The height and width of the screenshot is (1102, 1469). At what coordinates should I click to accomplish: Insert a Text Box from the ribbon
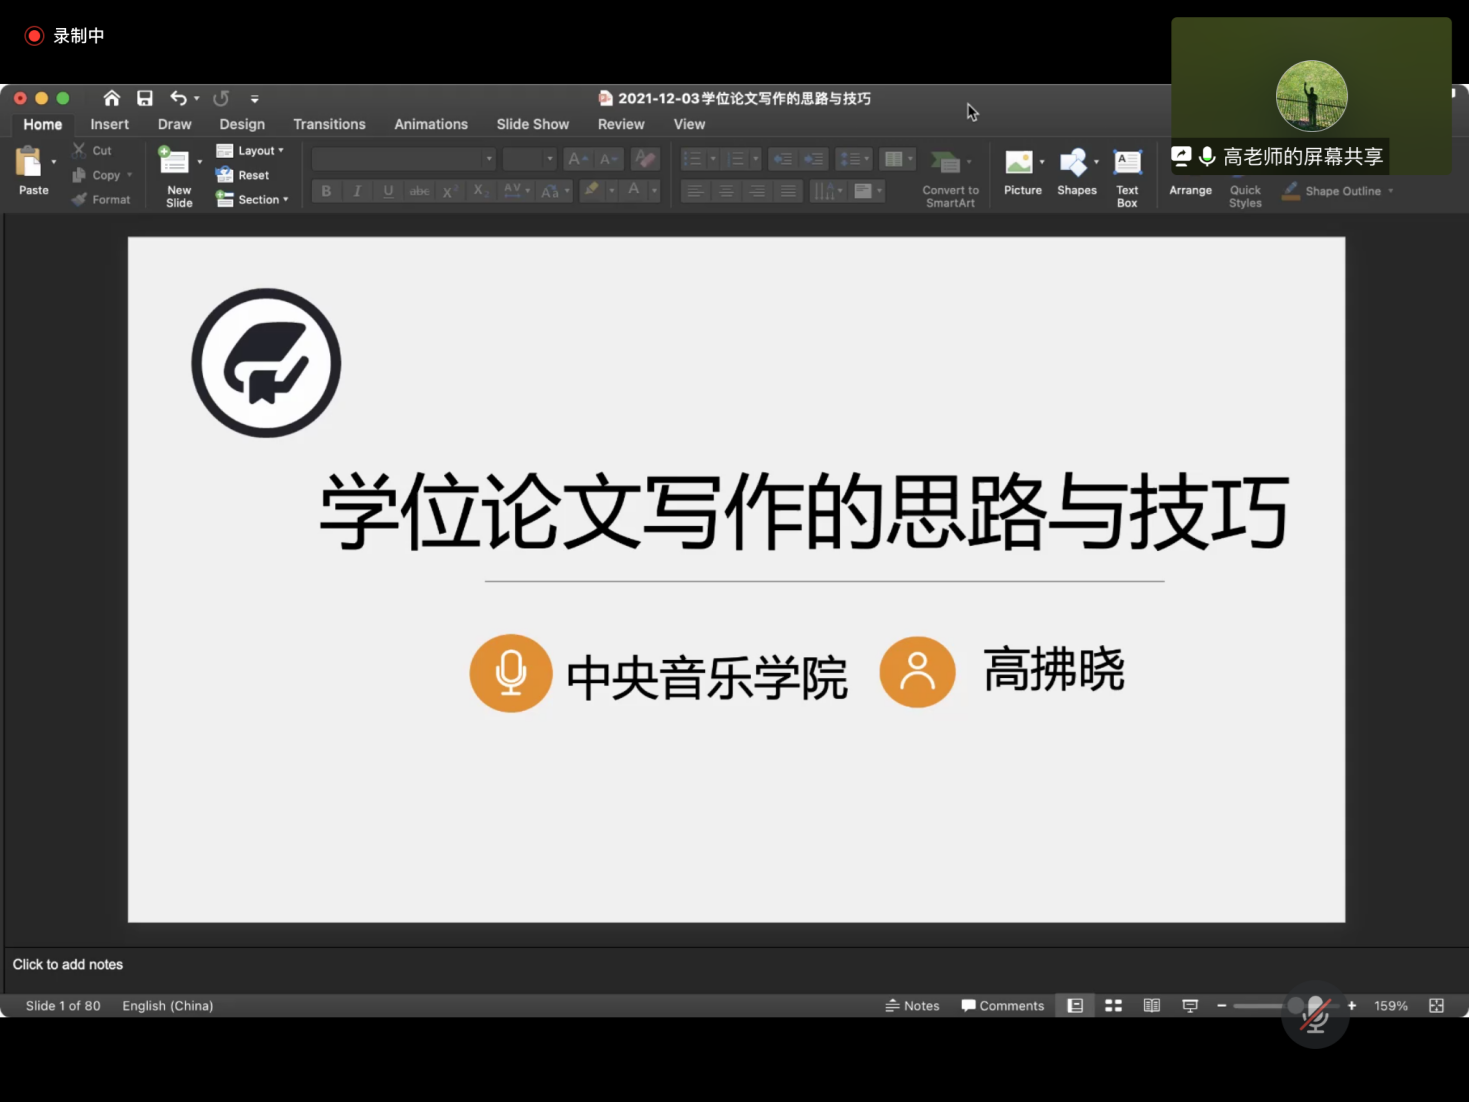[1127, 163]
